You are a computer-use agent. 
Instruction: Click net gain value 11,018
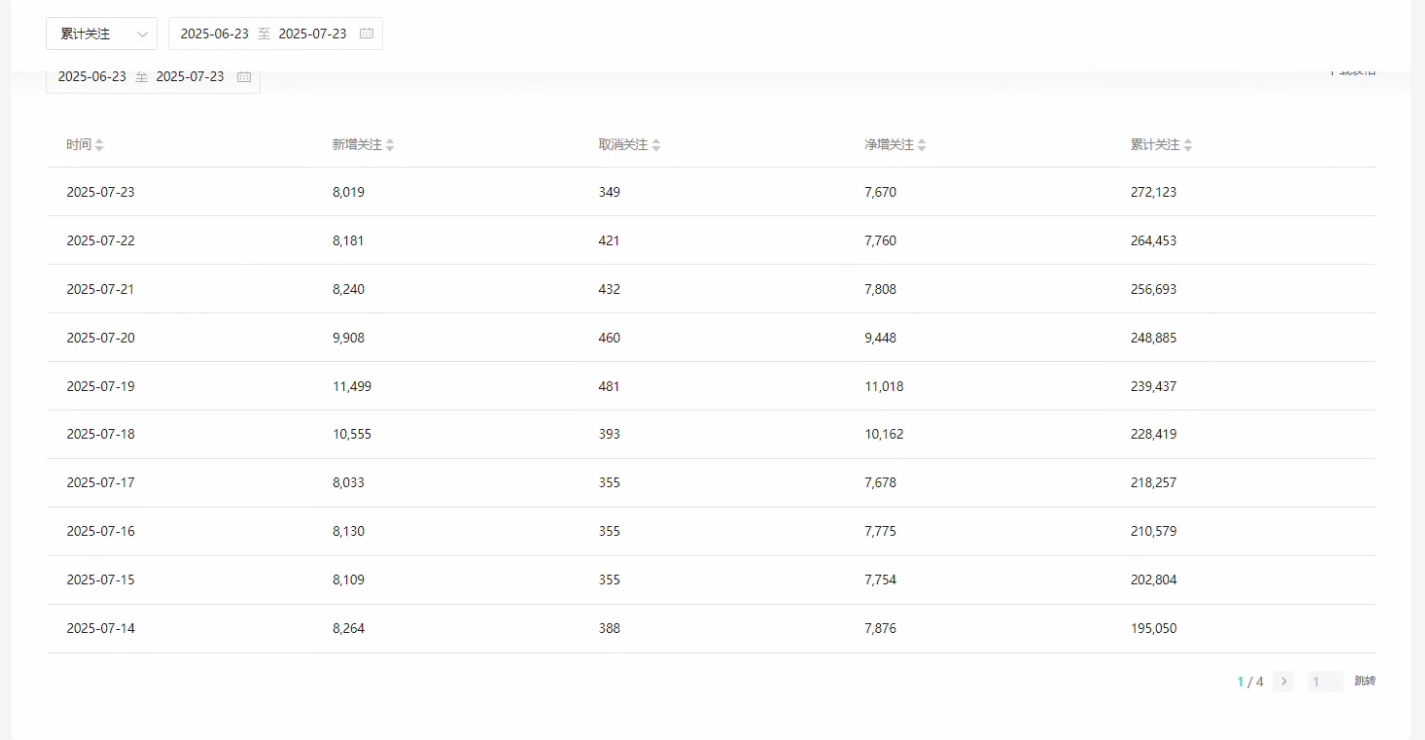pos(884,386)
